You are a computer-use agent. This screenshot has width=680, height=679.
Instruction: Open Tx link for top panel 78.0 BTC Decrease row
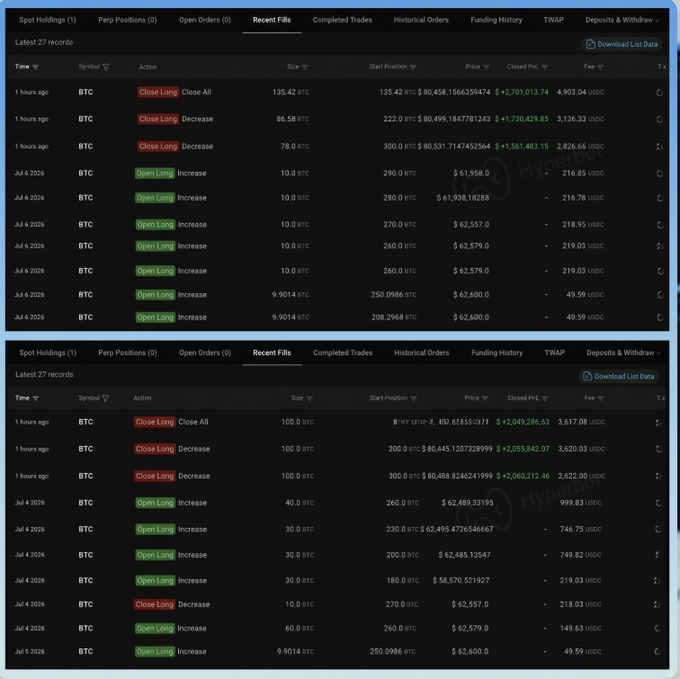(659, 147)
